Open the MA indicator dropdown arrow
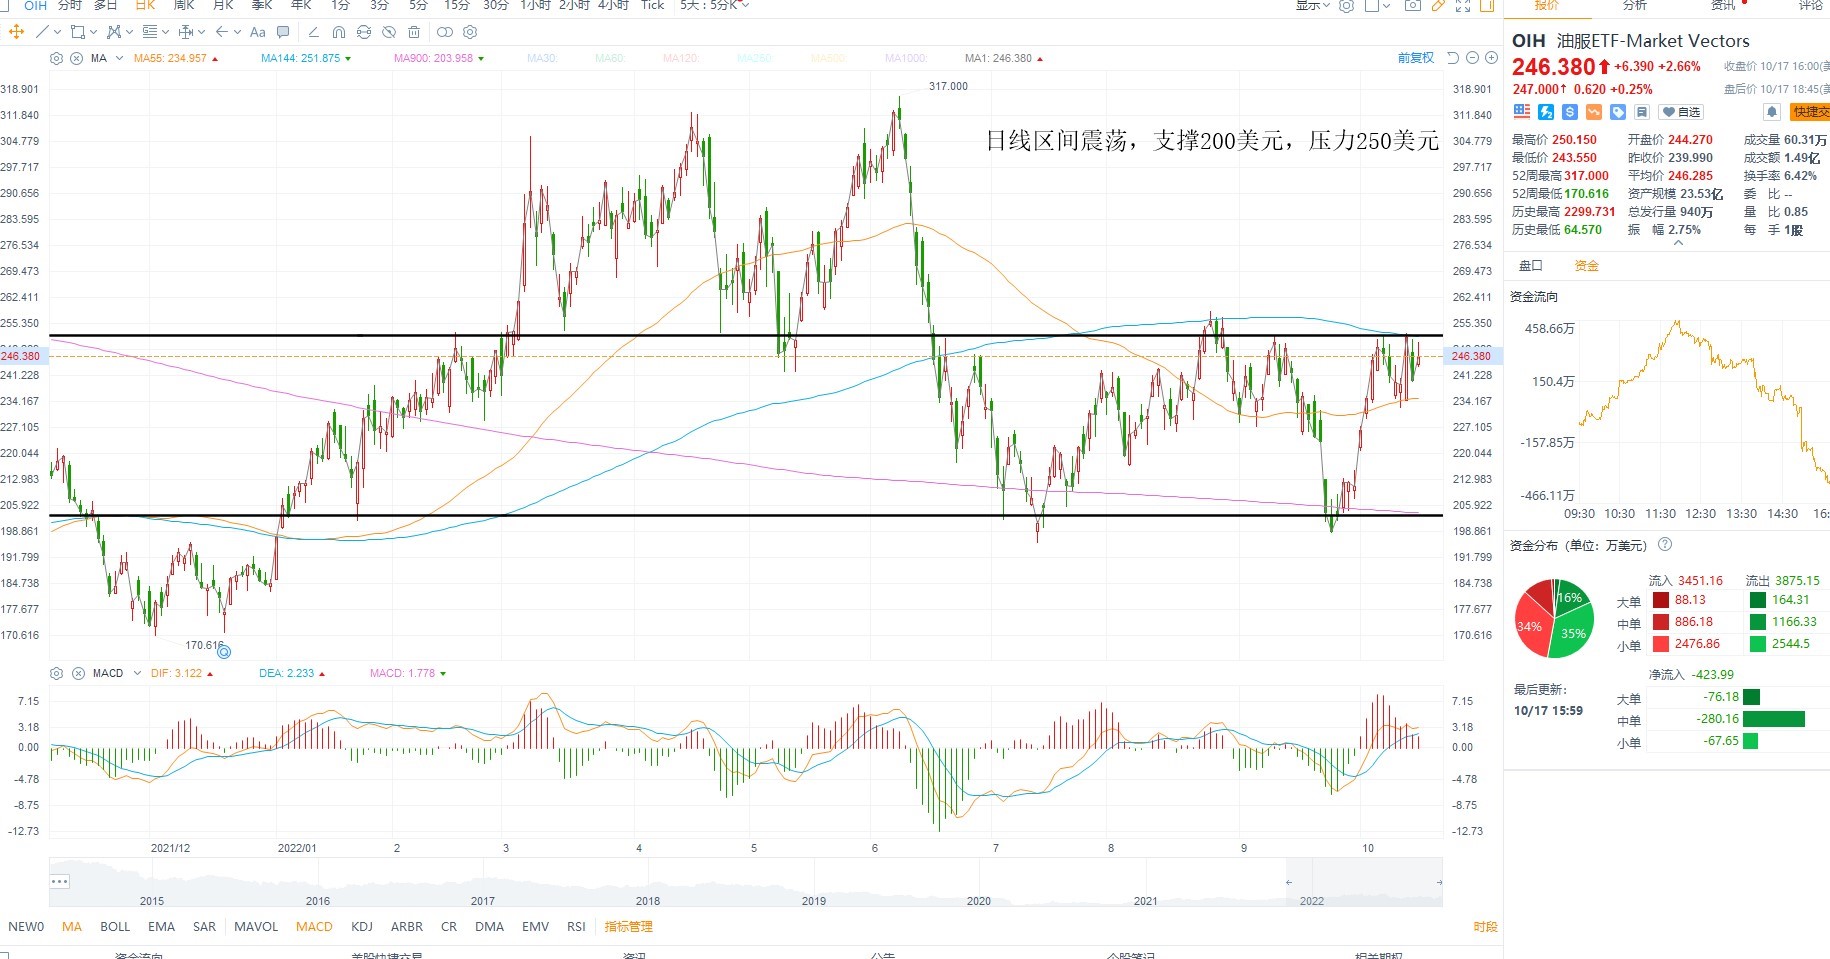1830x959 pixels. tap(120, 58)
